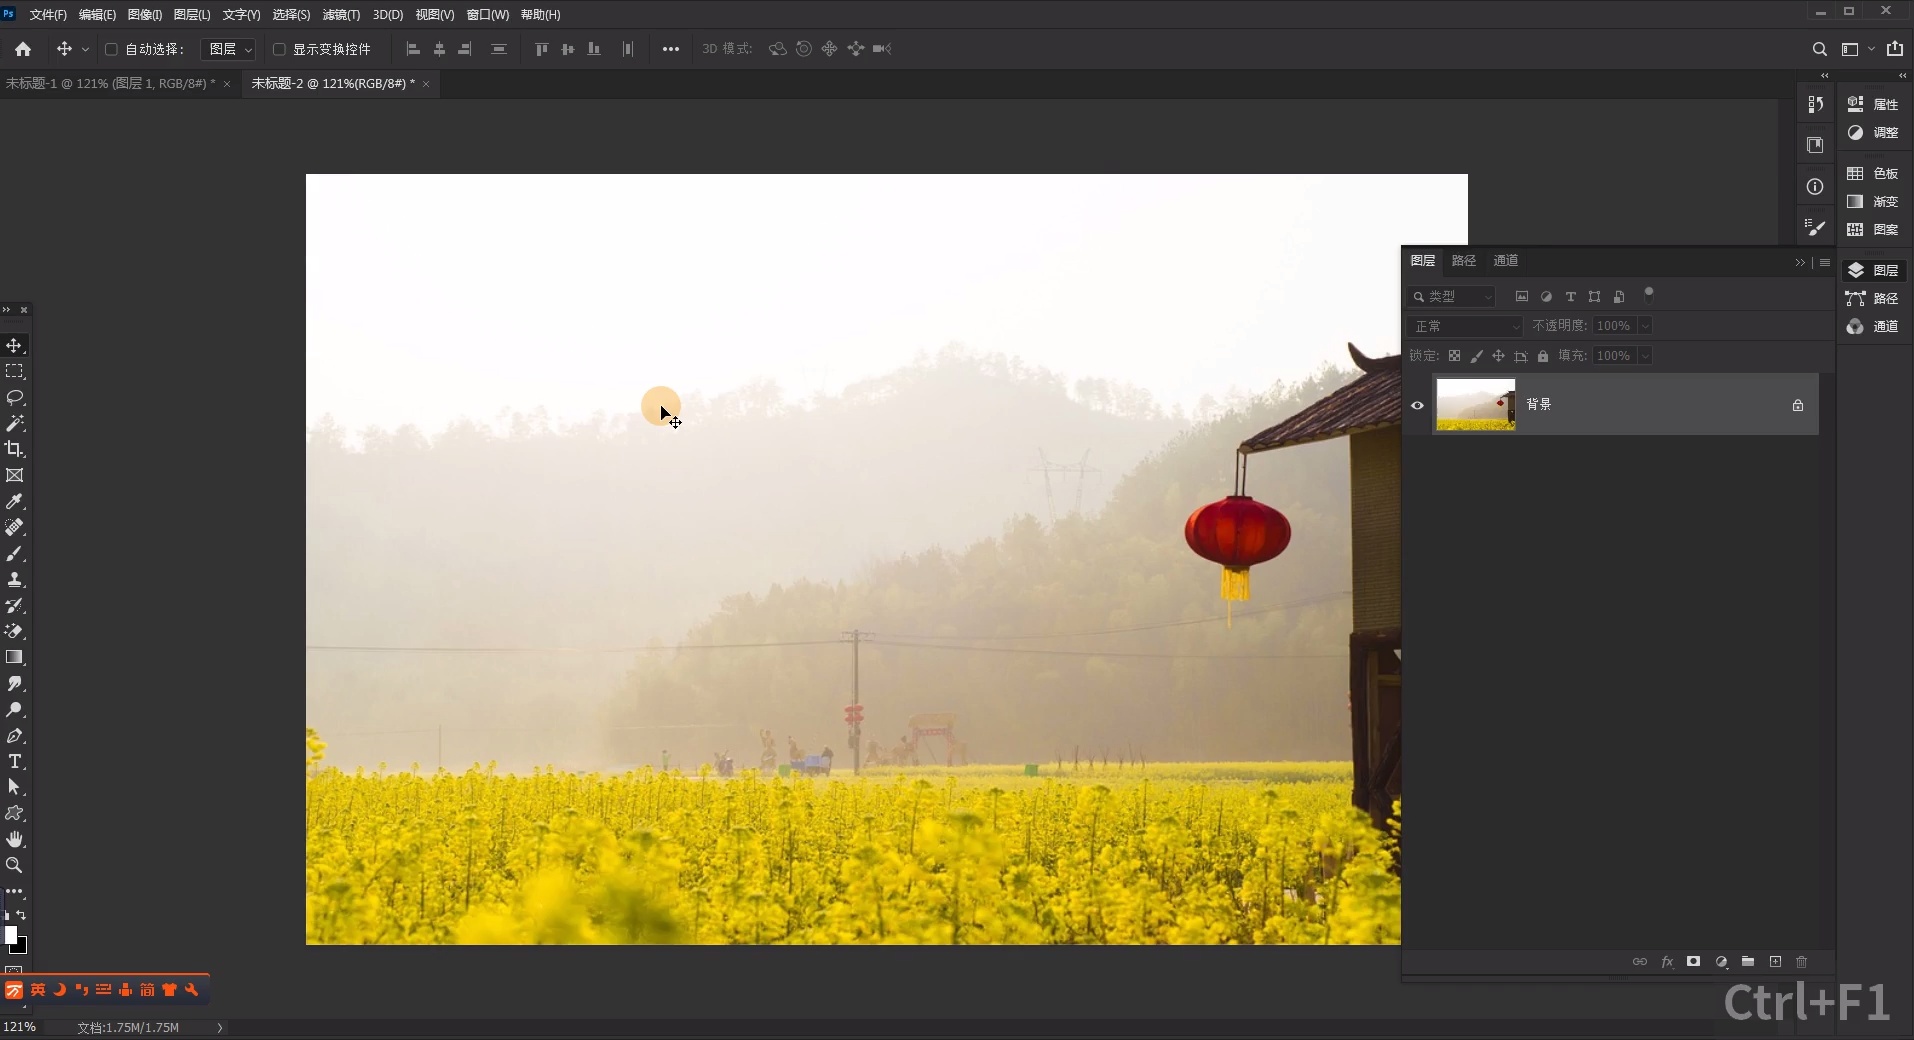Open the 调整 adjustments panel button
Image resolution: width=1914 pixels, height=1040 pixels.
1873,132
